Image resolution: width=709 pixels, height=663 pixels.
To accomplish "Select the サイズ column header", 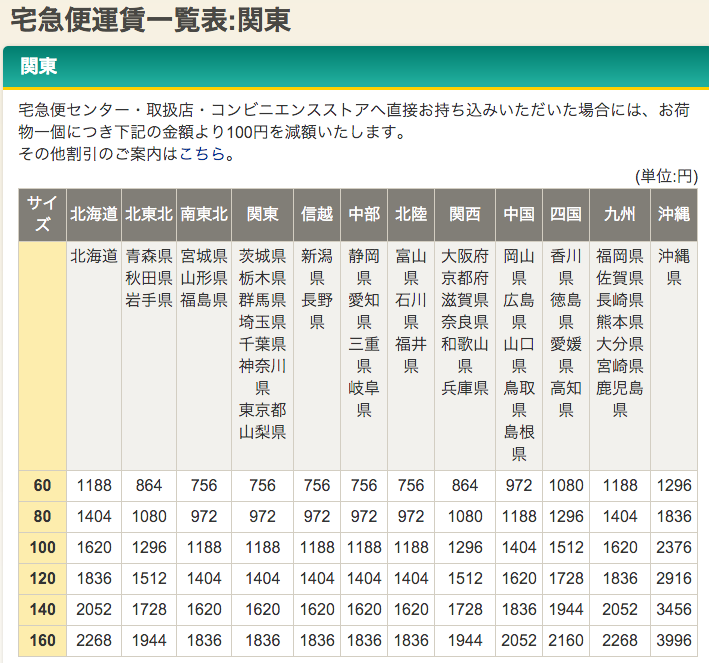I will [x=42, y=214].
